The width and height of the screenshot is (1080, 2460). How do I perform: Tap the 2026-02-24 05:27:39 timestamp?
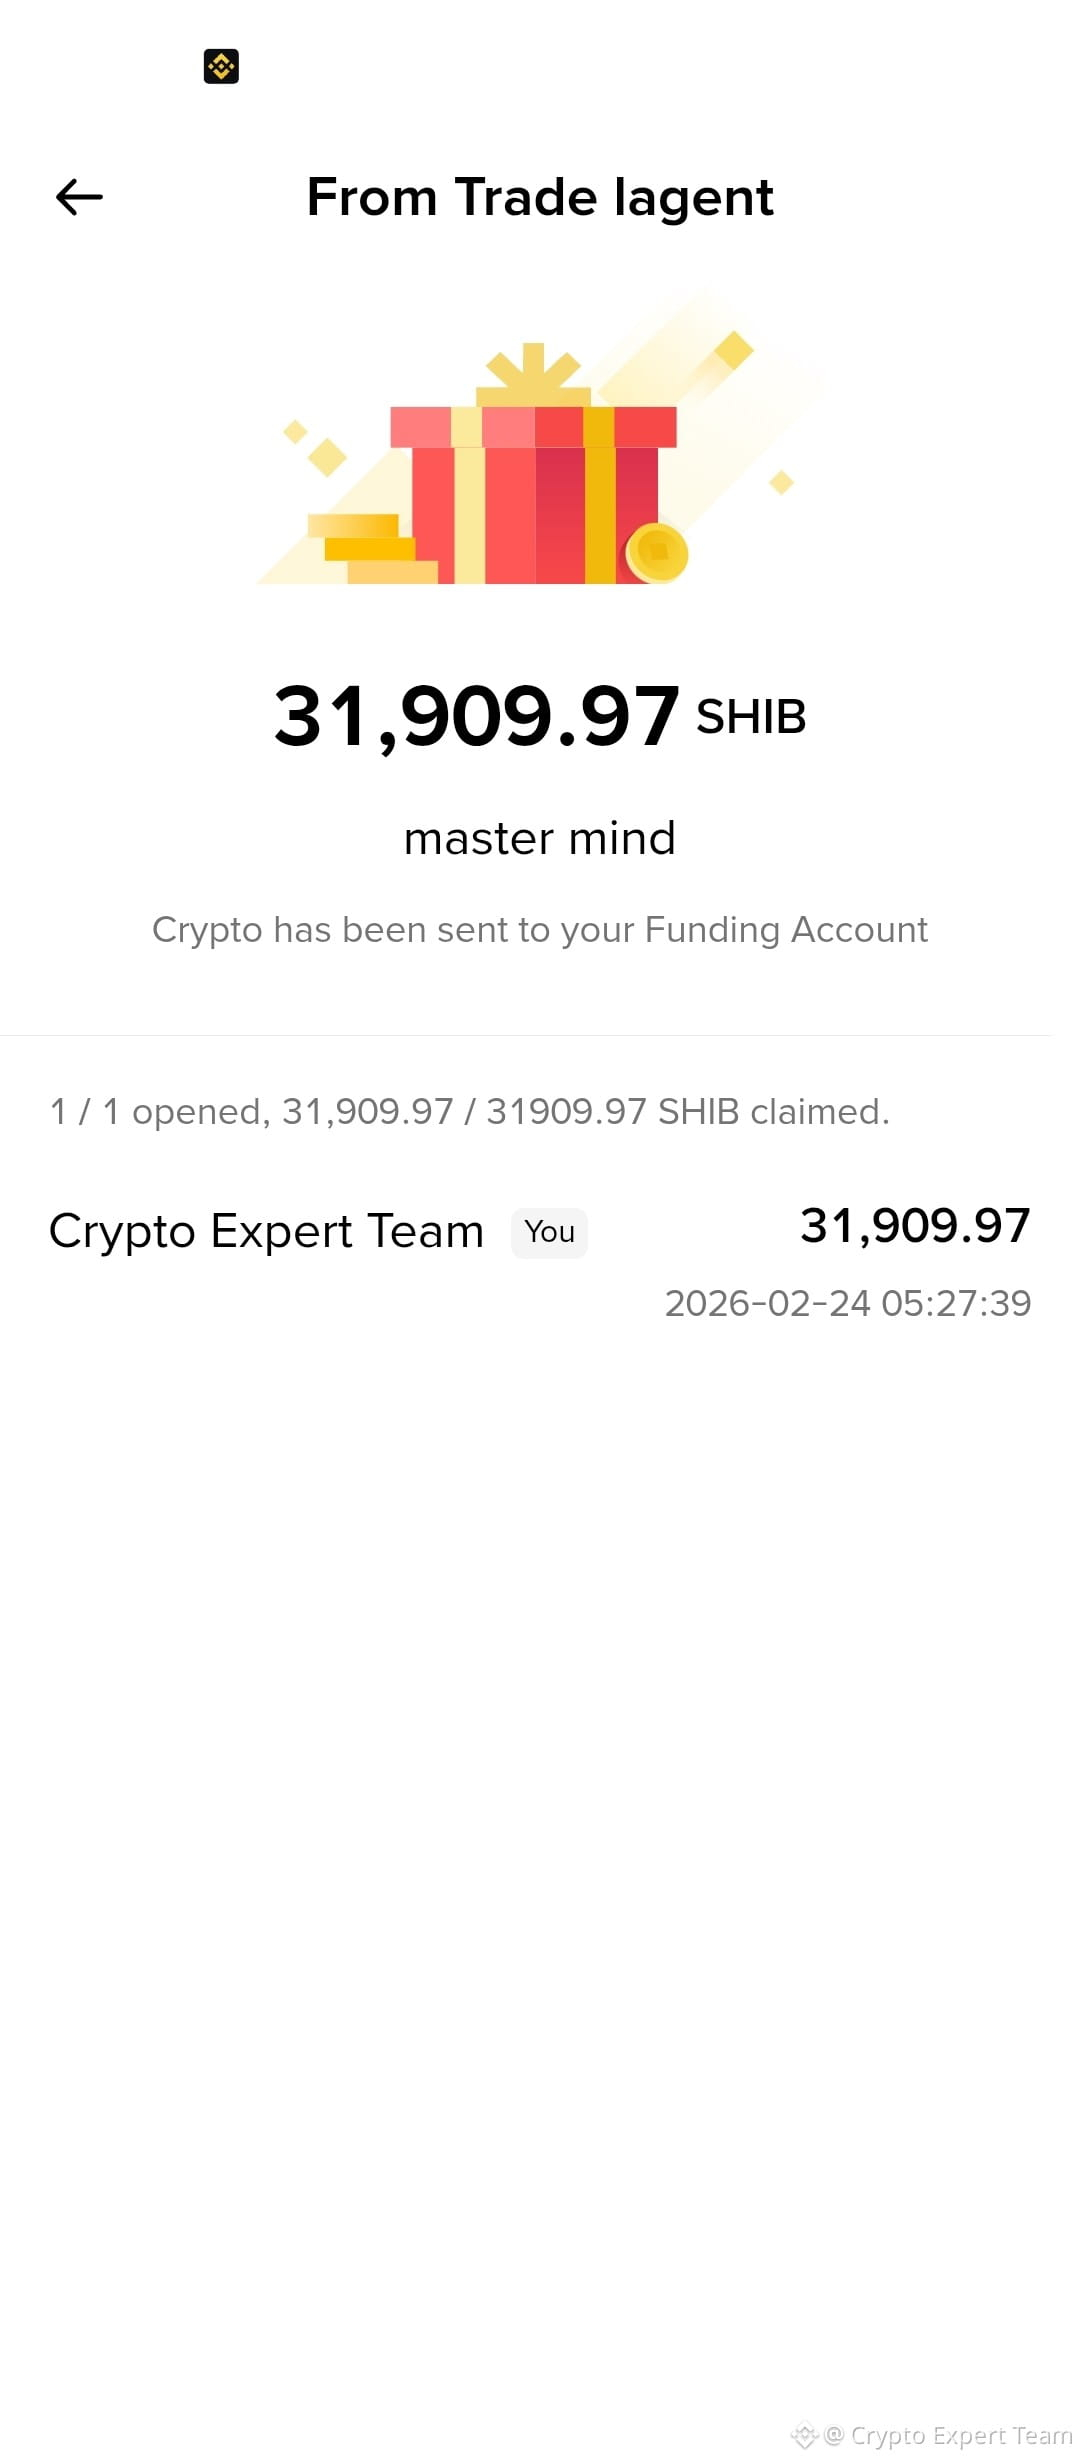[x=848, y=1303]
